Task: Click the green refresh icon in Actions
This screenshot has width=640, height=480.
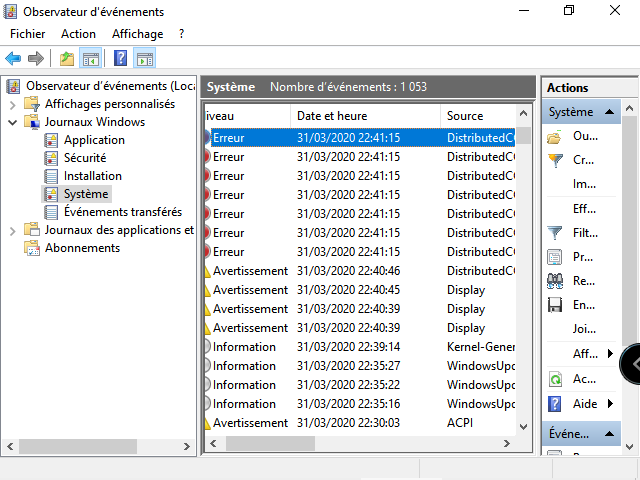Action: pyautogui.click(x=555, y=380)
